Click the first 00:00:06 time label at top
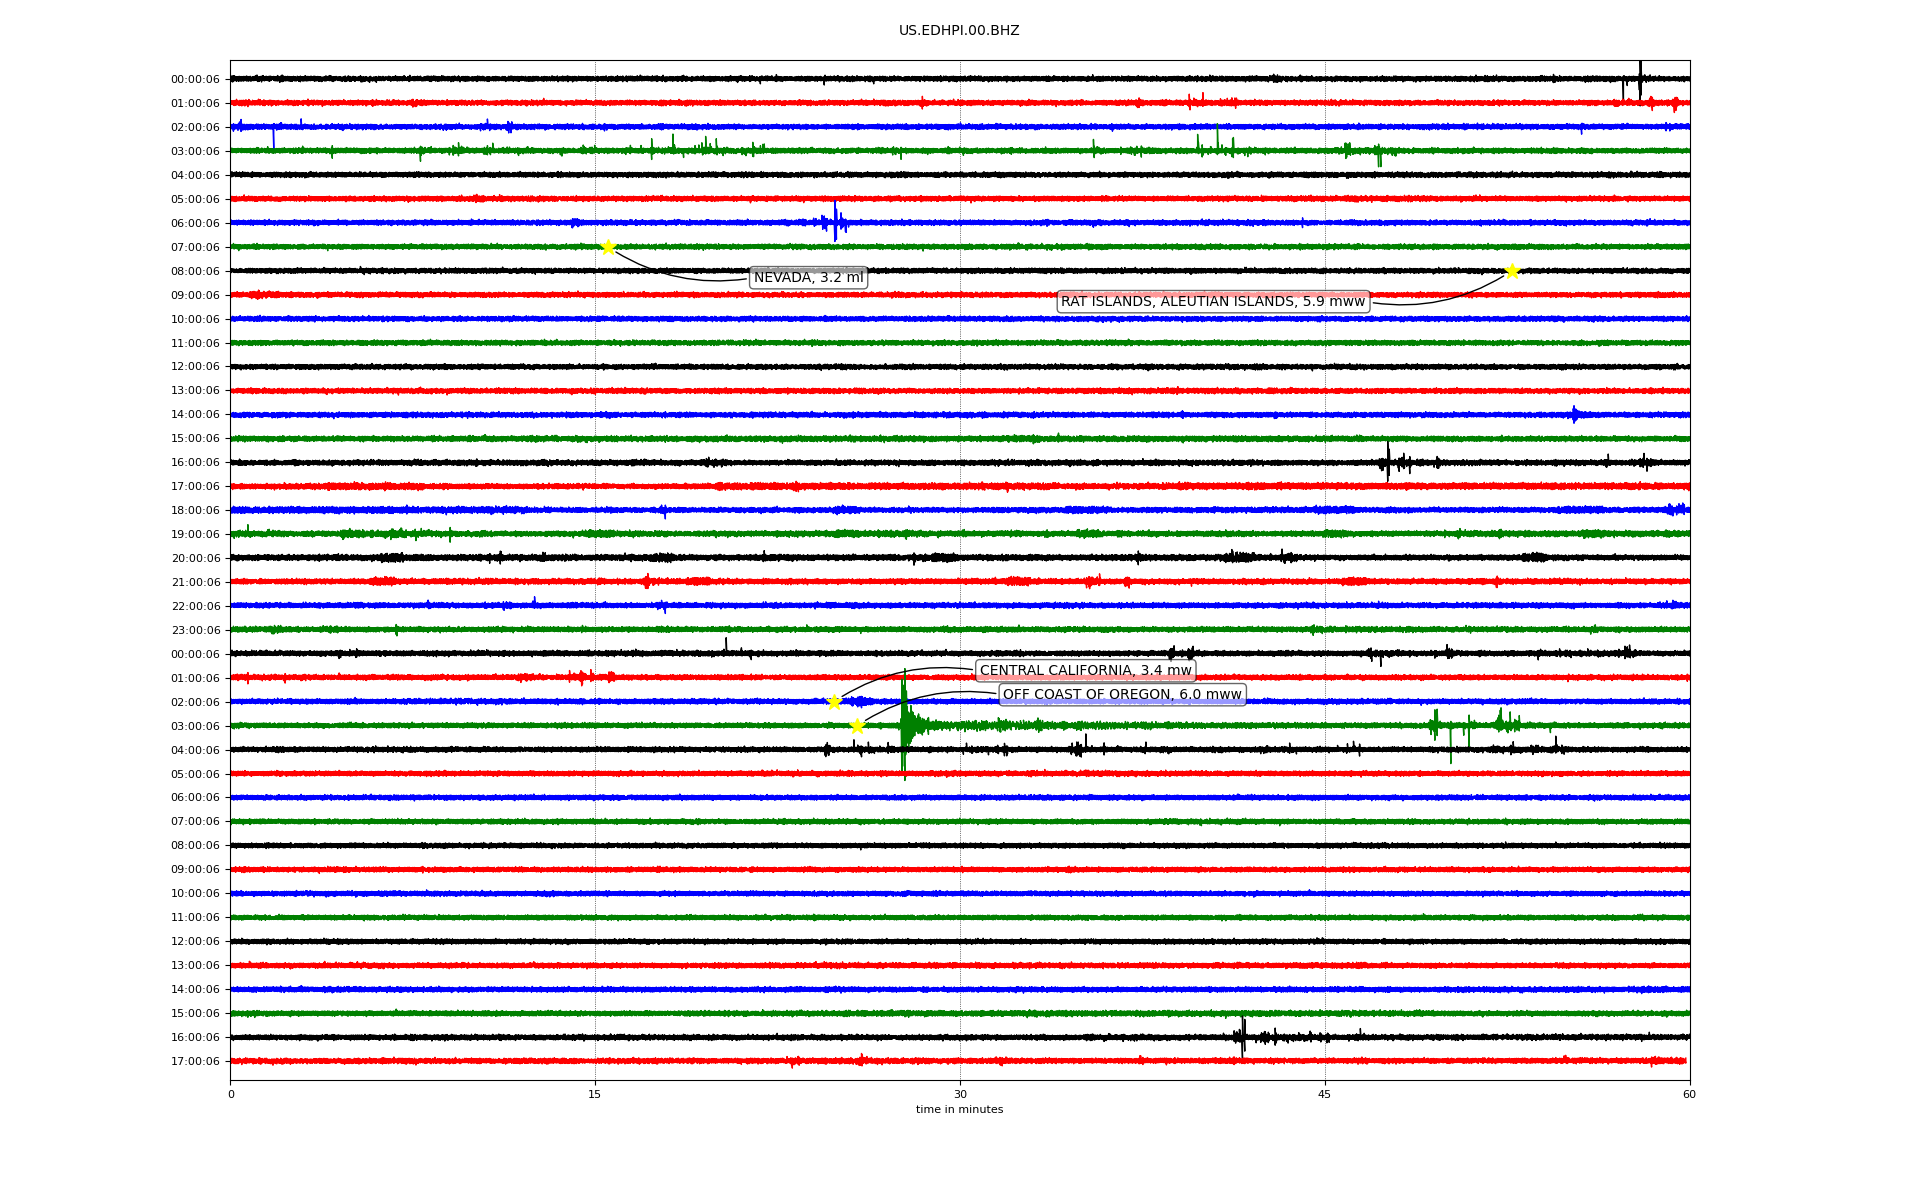 195,80
